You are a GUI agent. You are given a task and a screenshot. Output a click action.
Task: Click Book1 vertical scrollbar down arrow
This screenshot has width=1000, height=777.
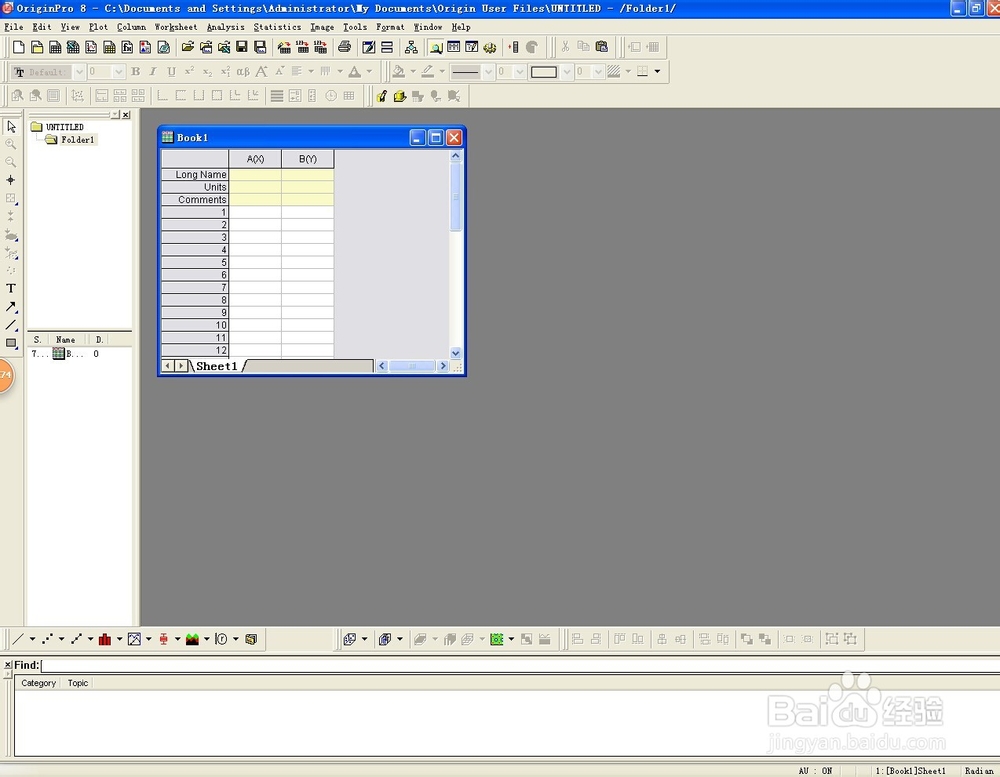pos(455,353)
